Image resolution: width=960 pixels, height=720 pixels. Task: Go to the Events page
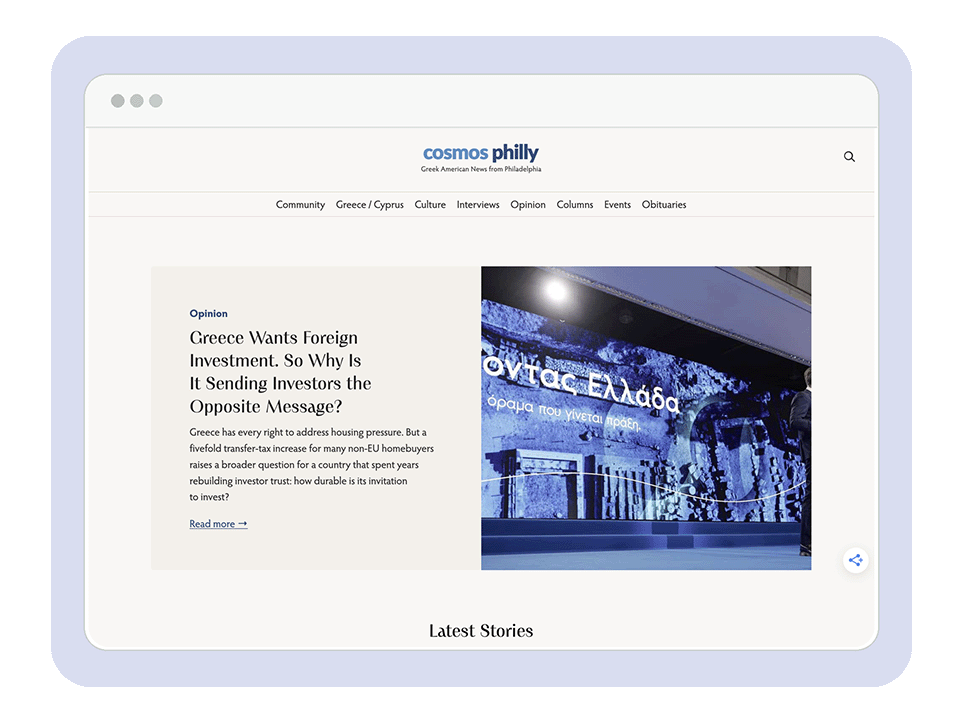point(617,204)
